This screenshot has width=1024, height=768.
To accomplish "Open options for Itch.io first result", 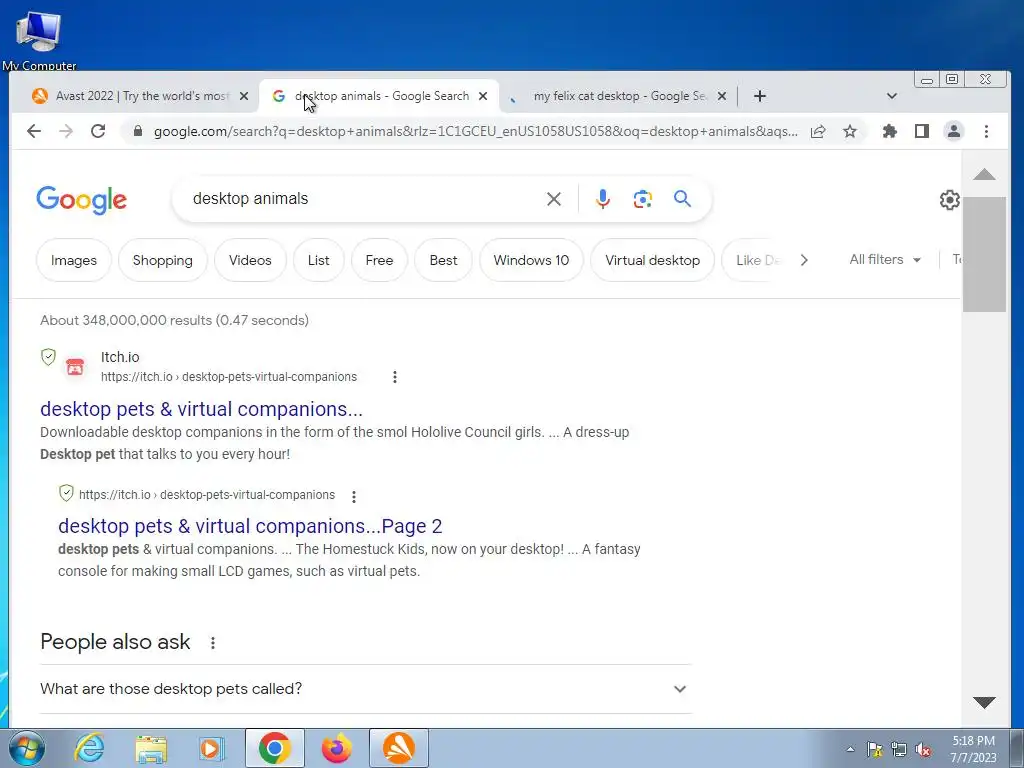I will (x=394, y=377).
